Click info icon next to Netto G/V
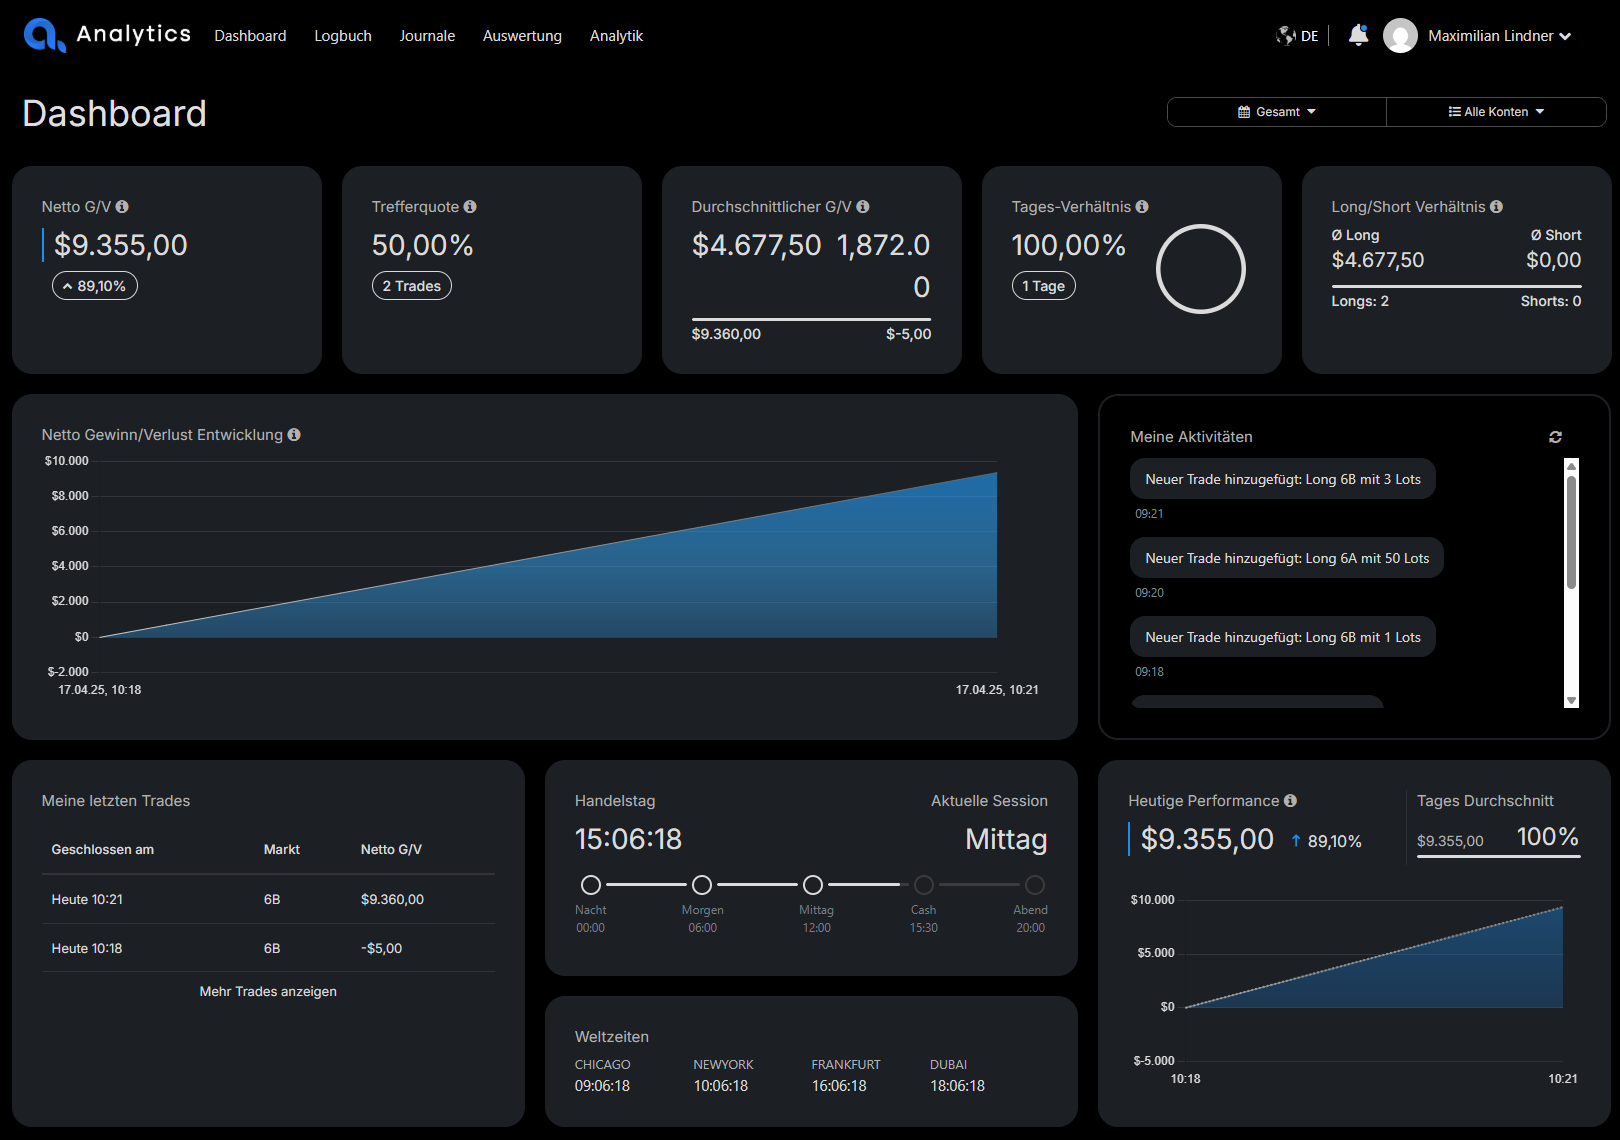This screenshot has width=1620, height=1140. pos(122,207)
